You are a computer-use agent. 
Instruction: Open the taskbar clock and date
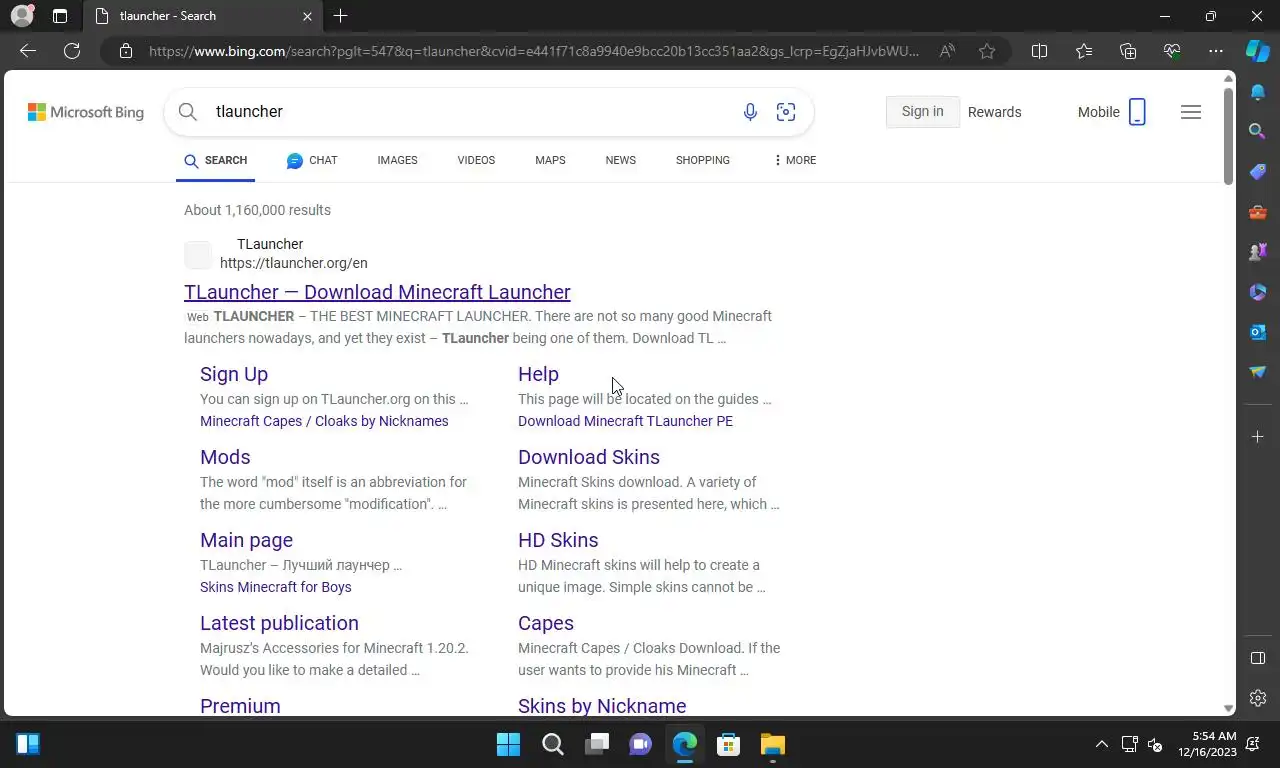[1208, 744]
